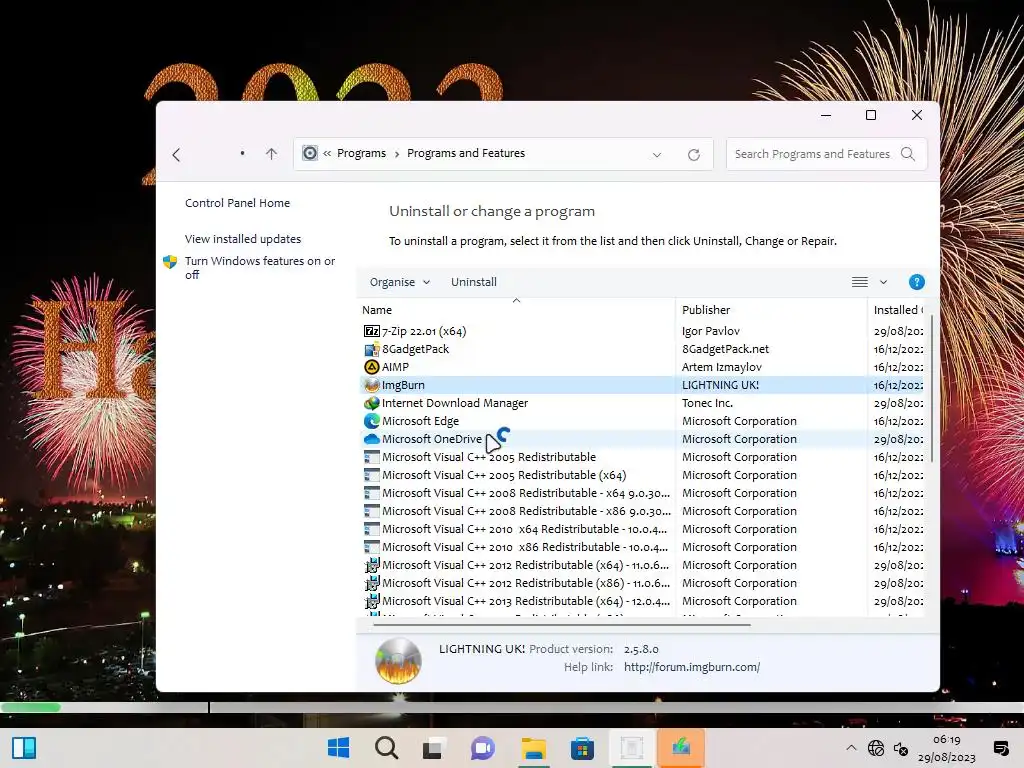
Task: Click the Programs and Features breadcrumb
Action: (466, 153)
